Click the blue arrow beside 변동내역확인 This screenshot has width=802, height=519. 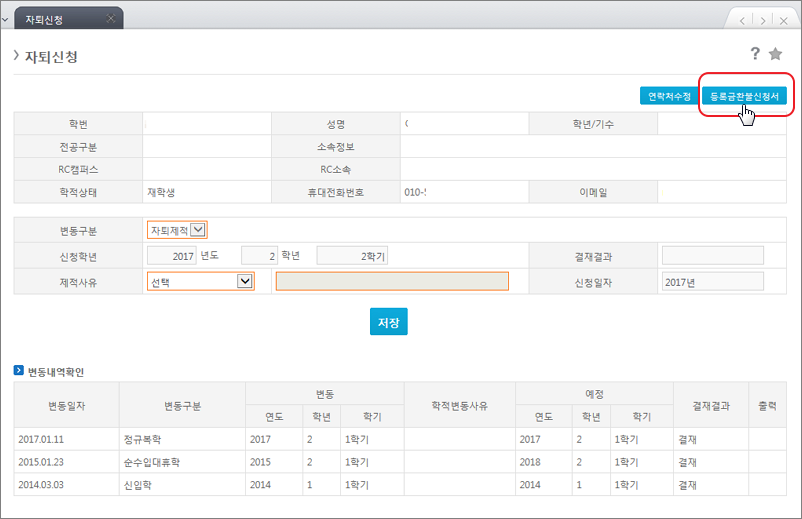point(19,371)
